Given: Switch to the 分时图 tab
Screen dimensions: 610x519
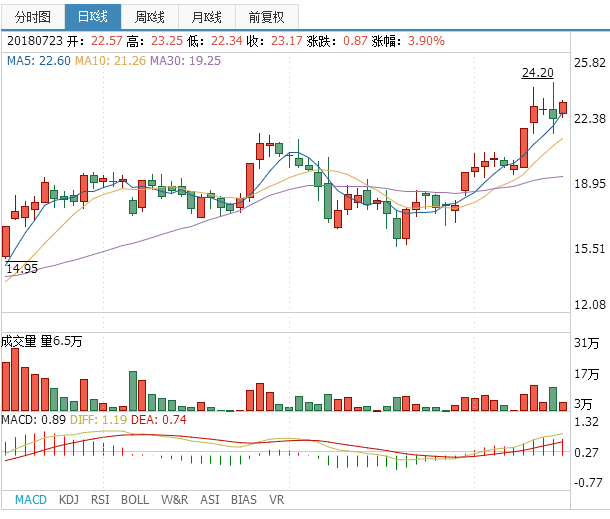Looking at the screenshot, I should click(x=33, y=16).
